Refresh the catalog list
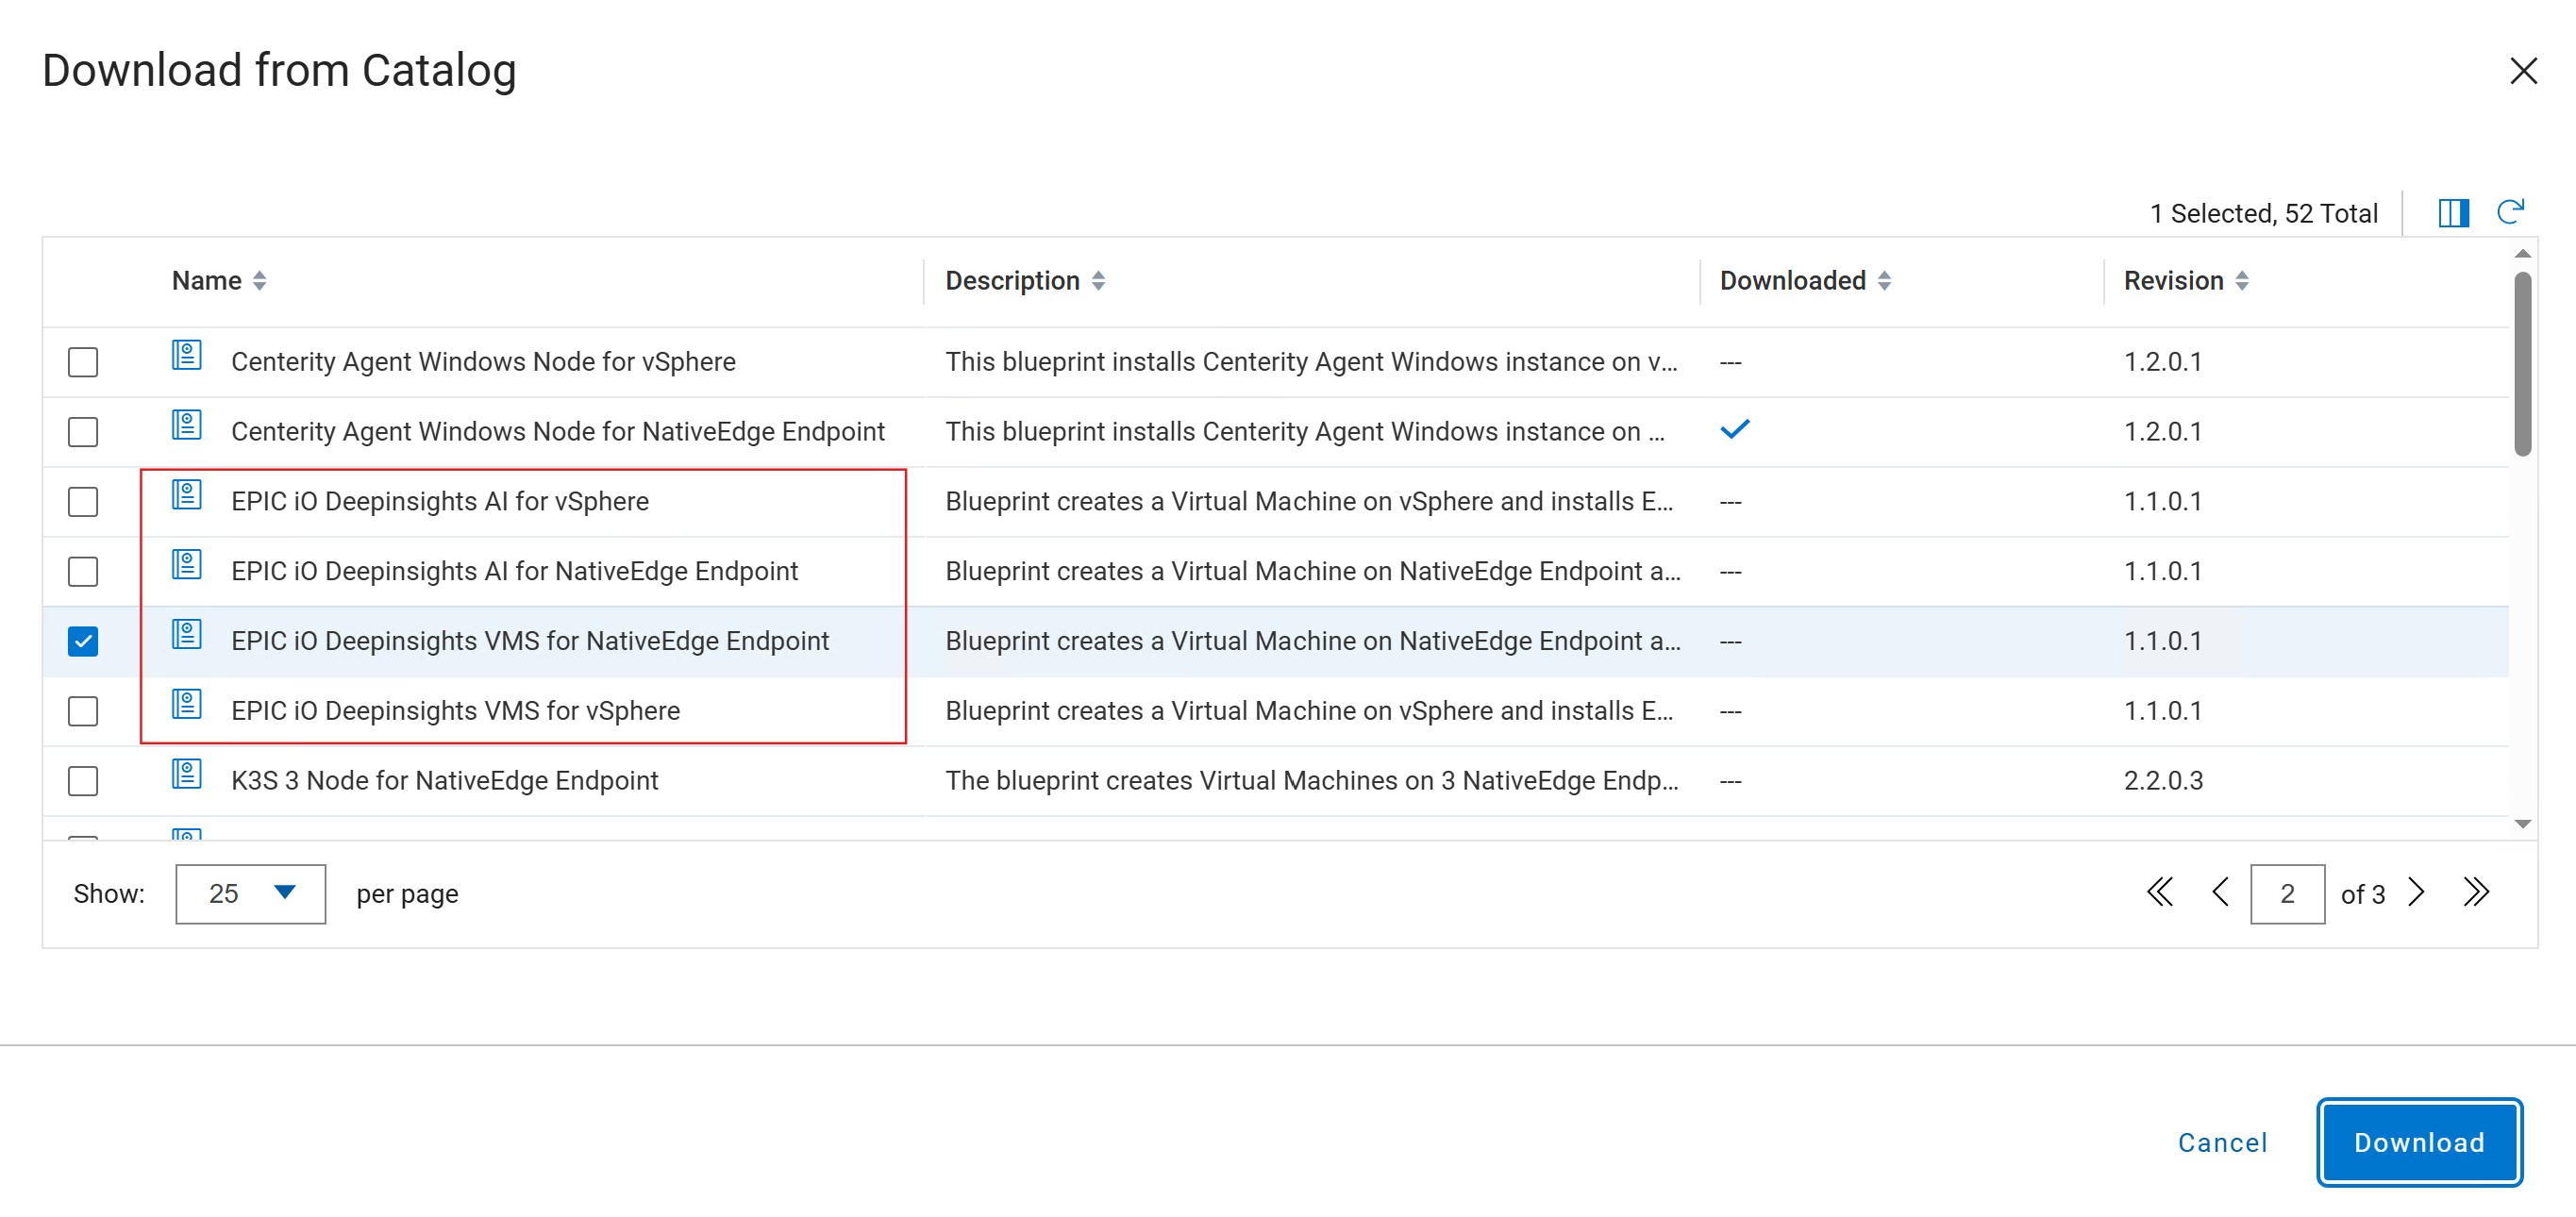 2510,212
